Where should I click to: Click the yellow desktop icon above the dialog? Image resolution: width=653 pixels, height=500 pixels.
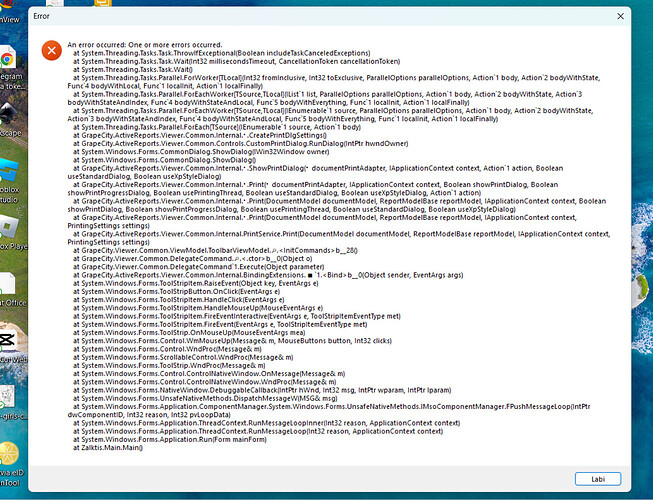pyautogui.click(x=104, y=4)
